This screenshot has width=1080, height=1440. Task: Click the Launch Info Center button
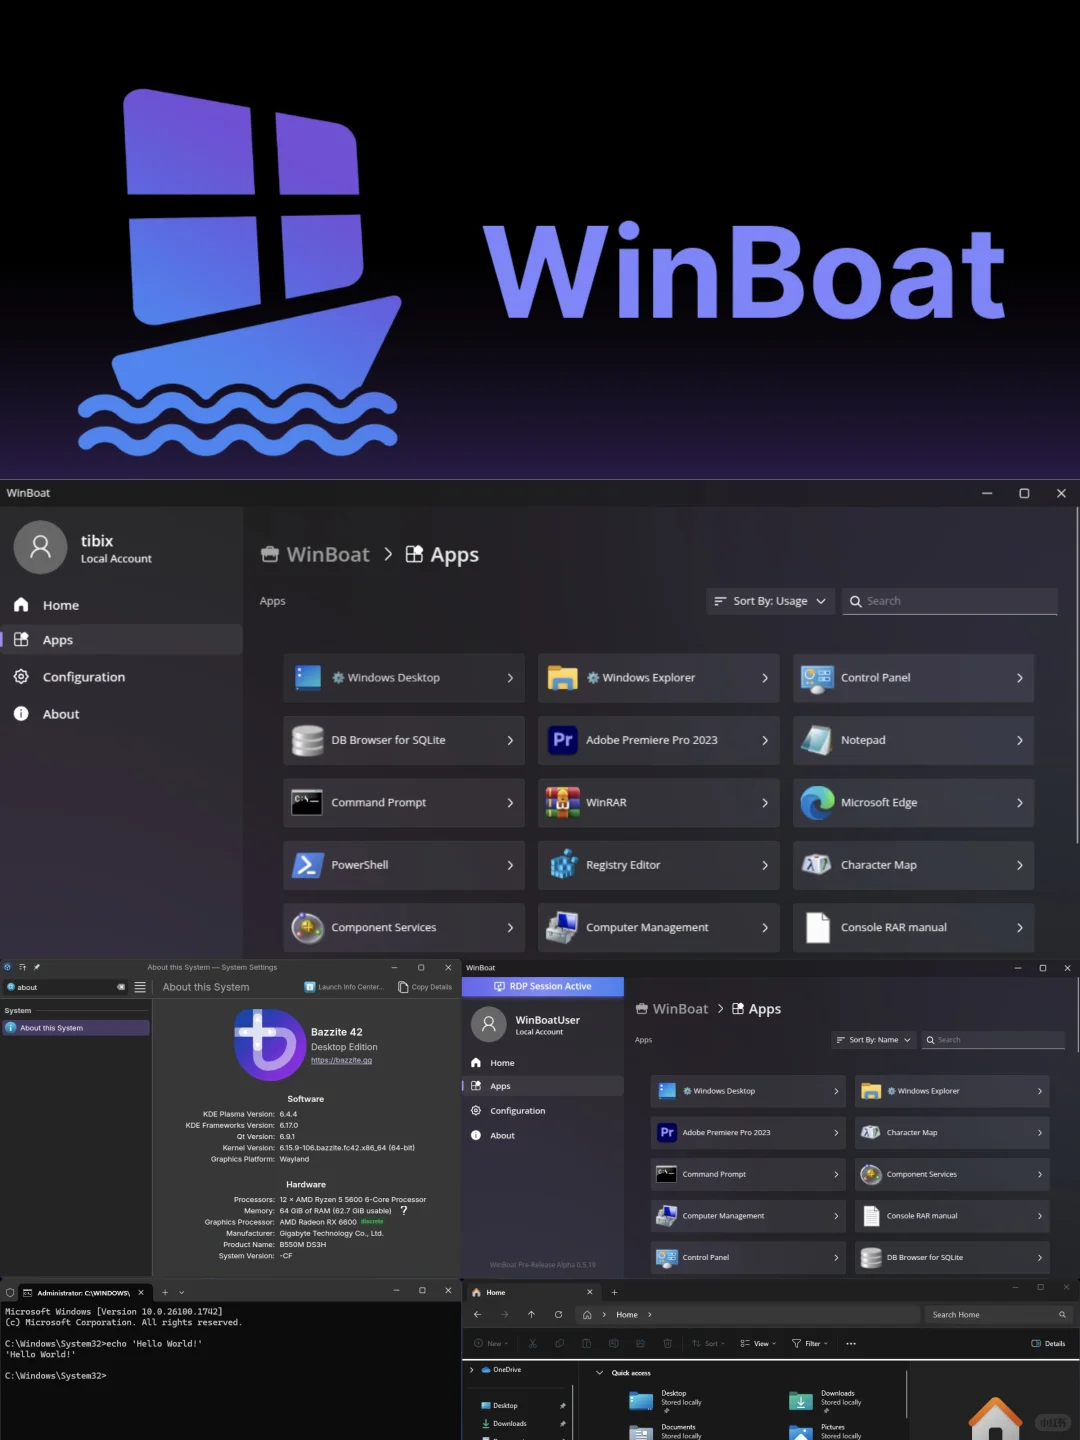pos(343,986)
